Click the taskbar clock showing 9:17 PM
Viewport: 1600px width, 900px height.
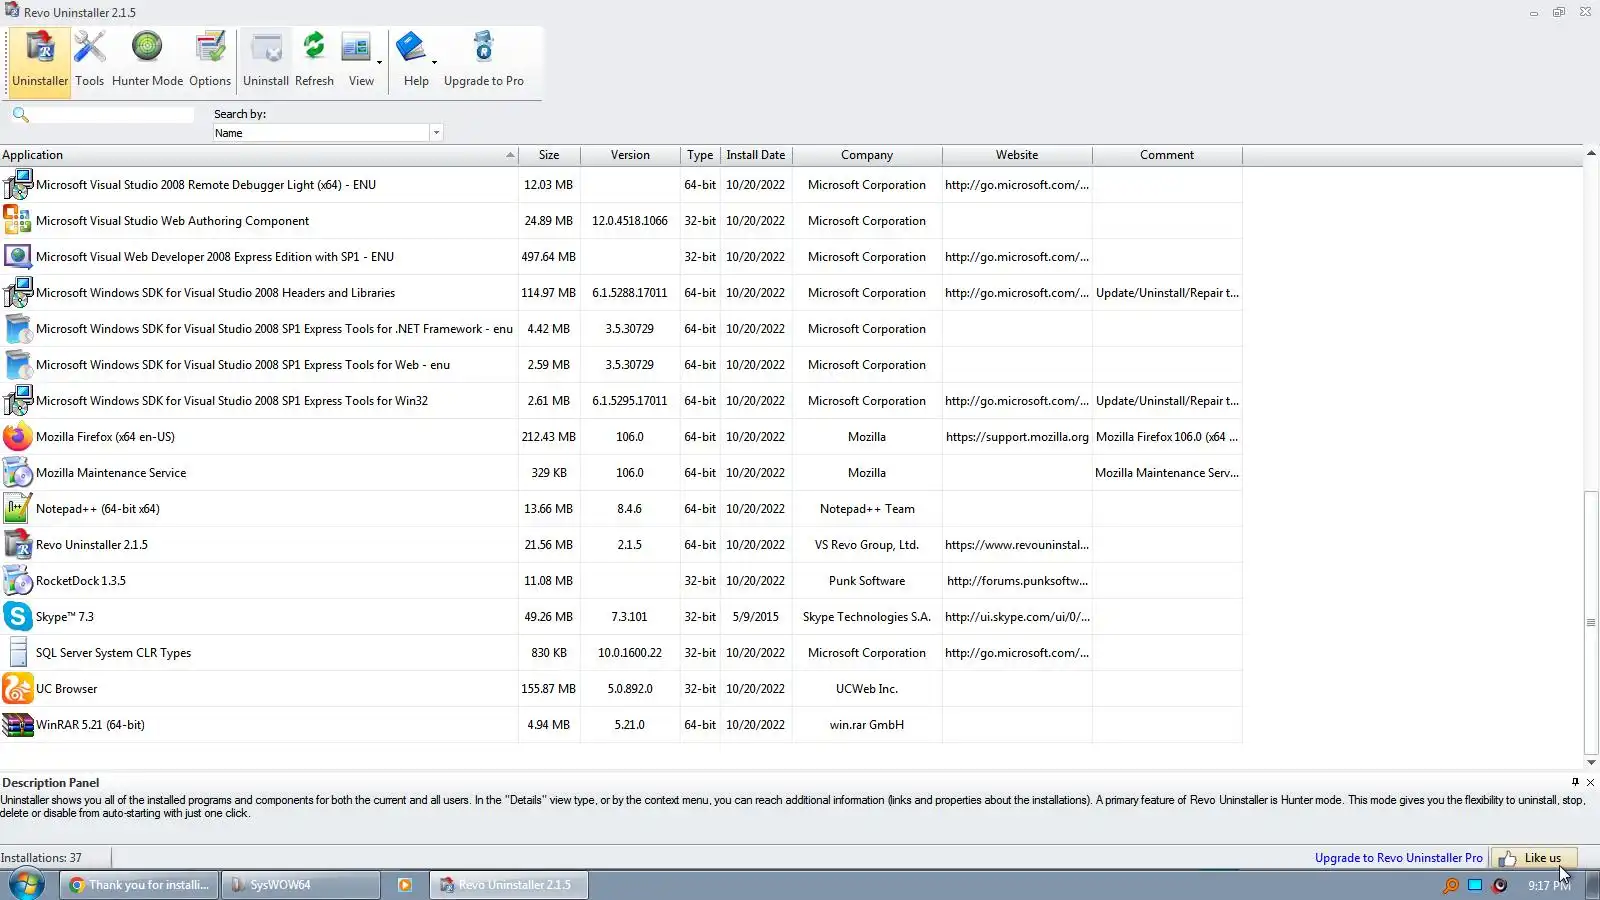click(1549, 885)
